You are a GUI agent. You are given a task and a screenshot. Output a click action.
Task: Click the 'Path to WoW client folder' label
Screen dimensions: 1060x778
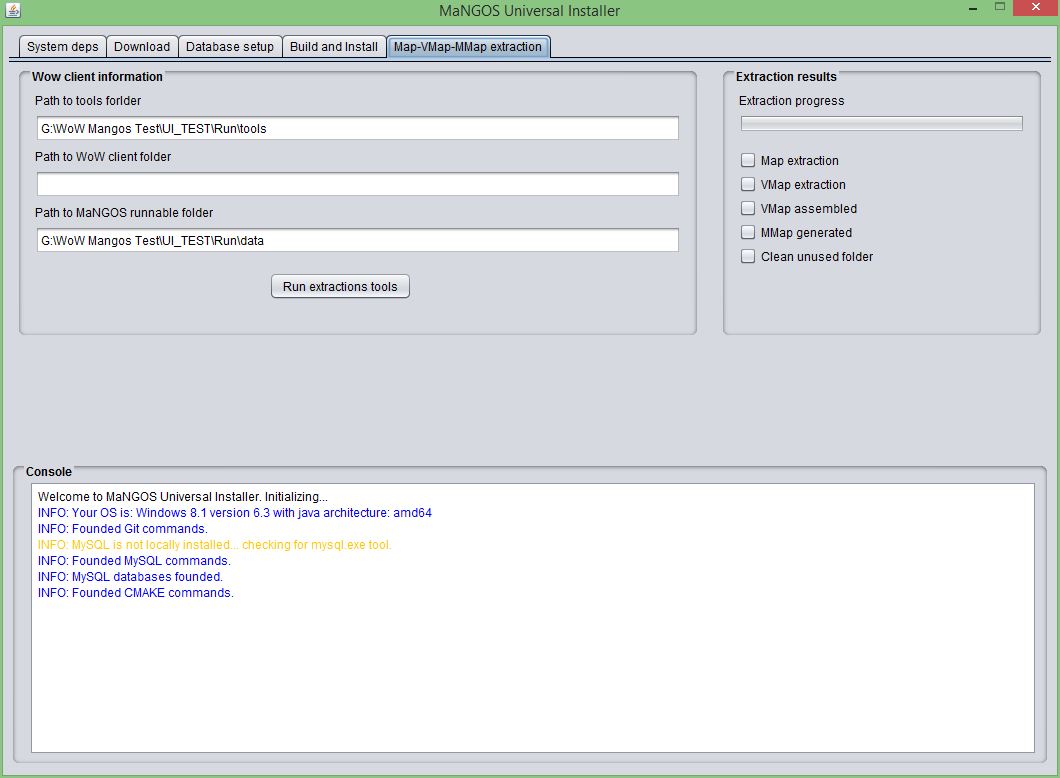click(103, 157)
